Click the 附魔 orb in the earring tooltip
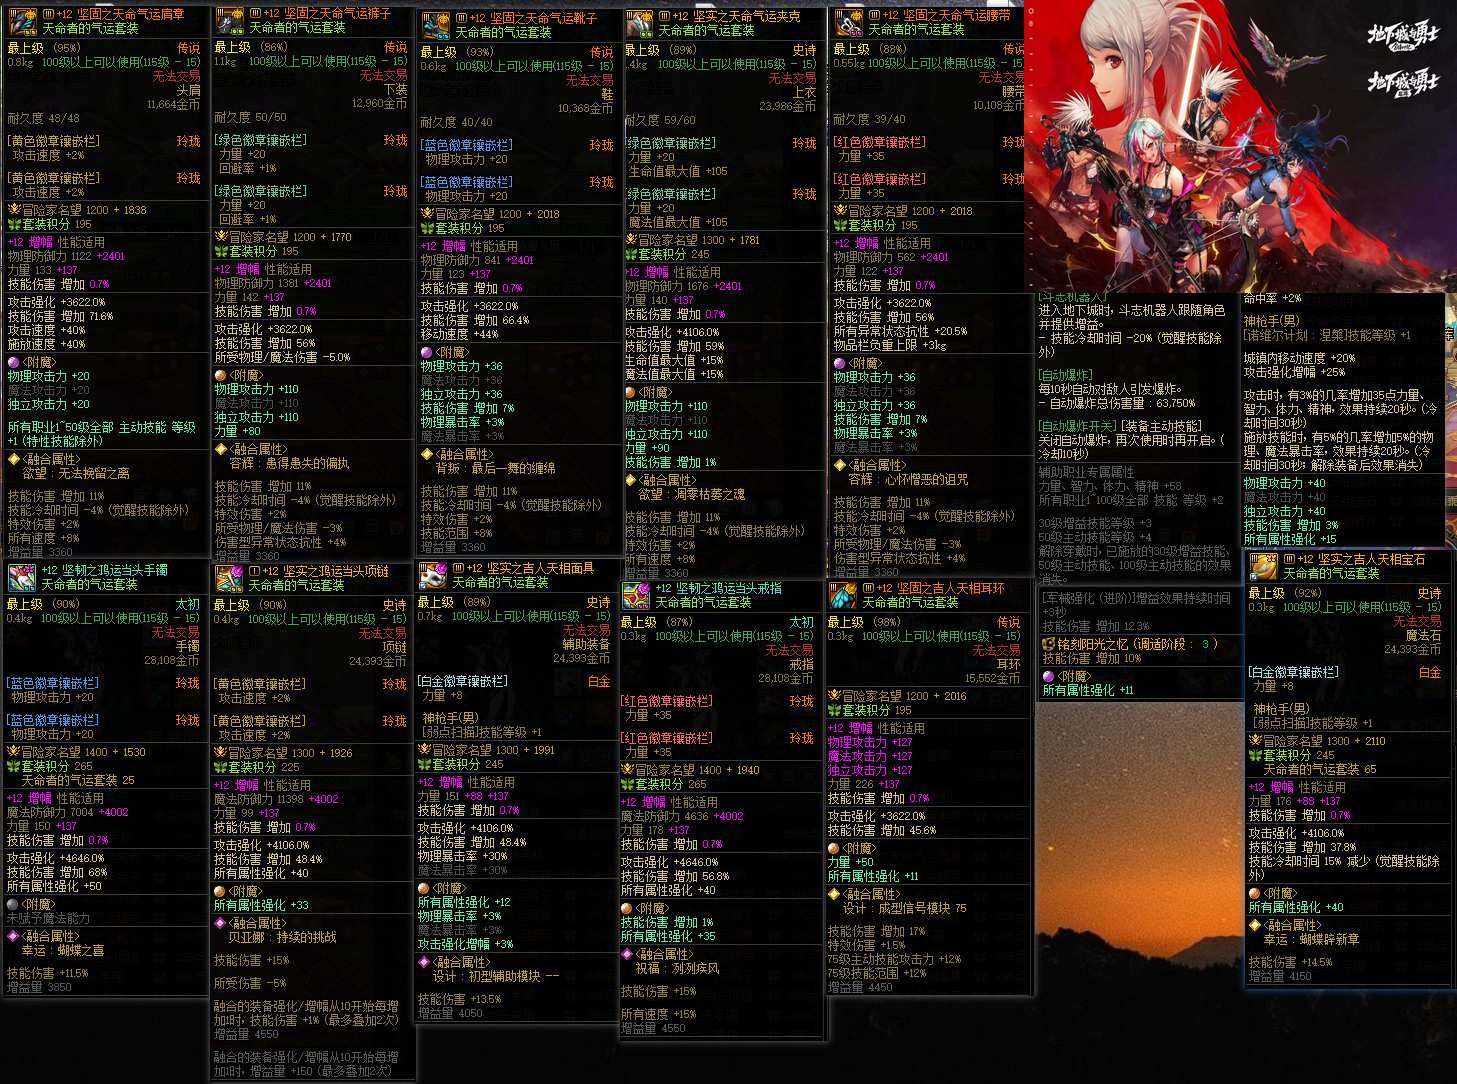1457x1084 pixels. pos(834,848)
